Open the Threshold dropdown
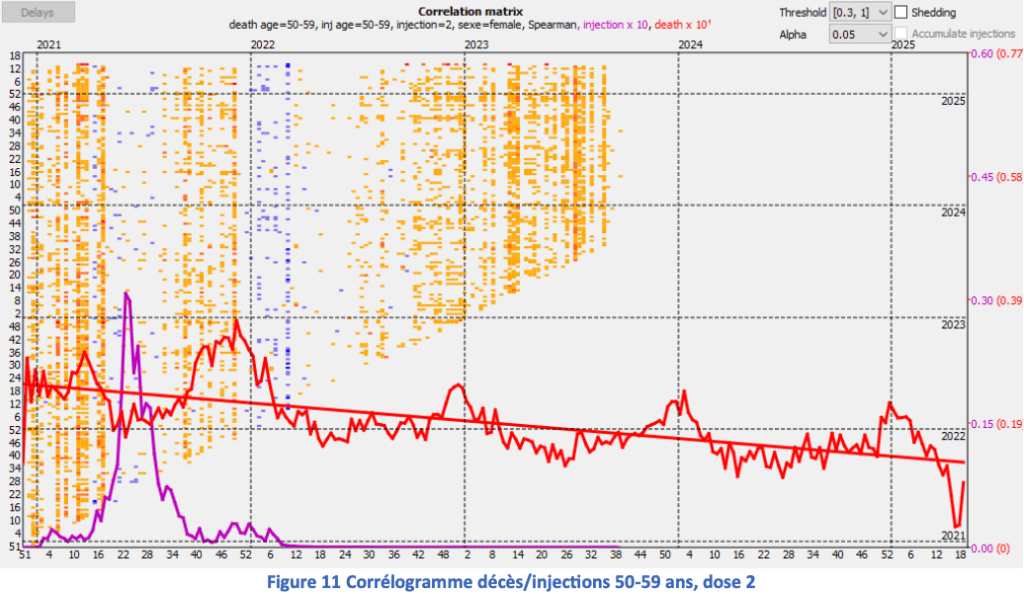 (x=859, y=13)
